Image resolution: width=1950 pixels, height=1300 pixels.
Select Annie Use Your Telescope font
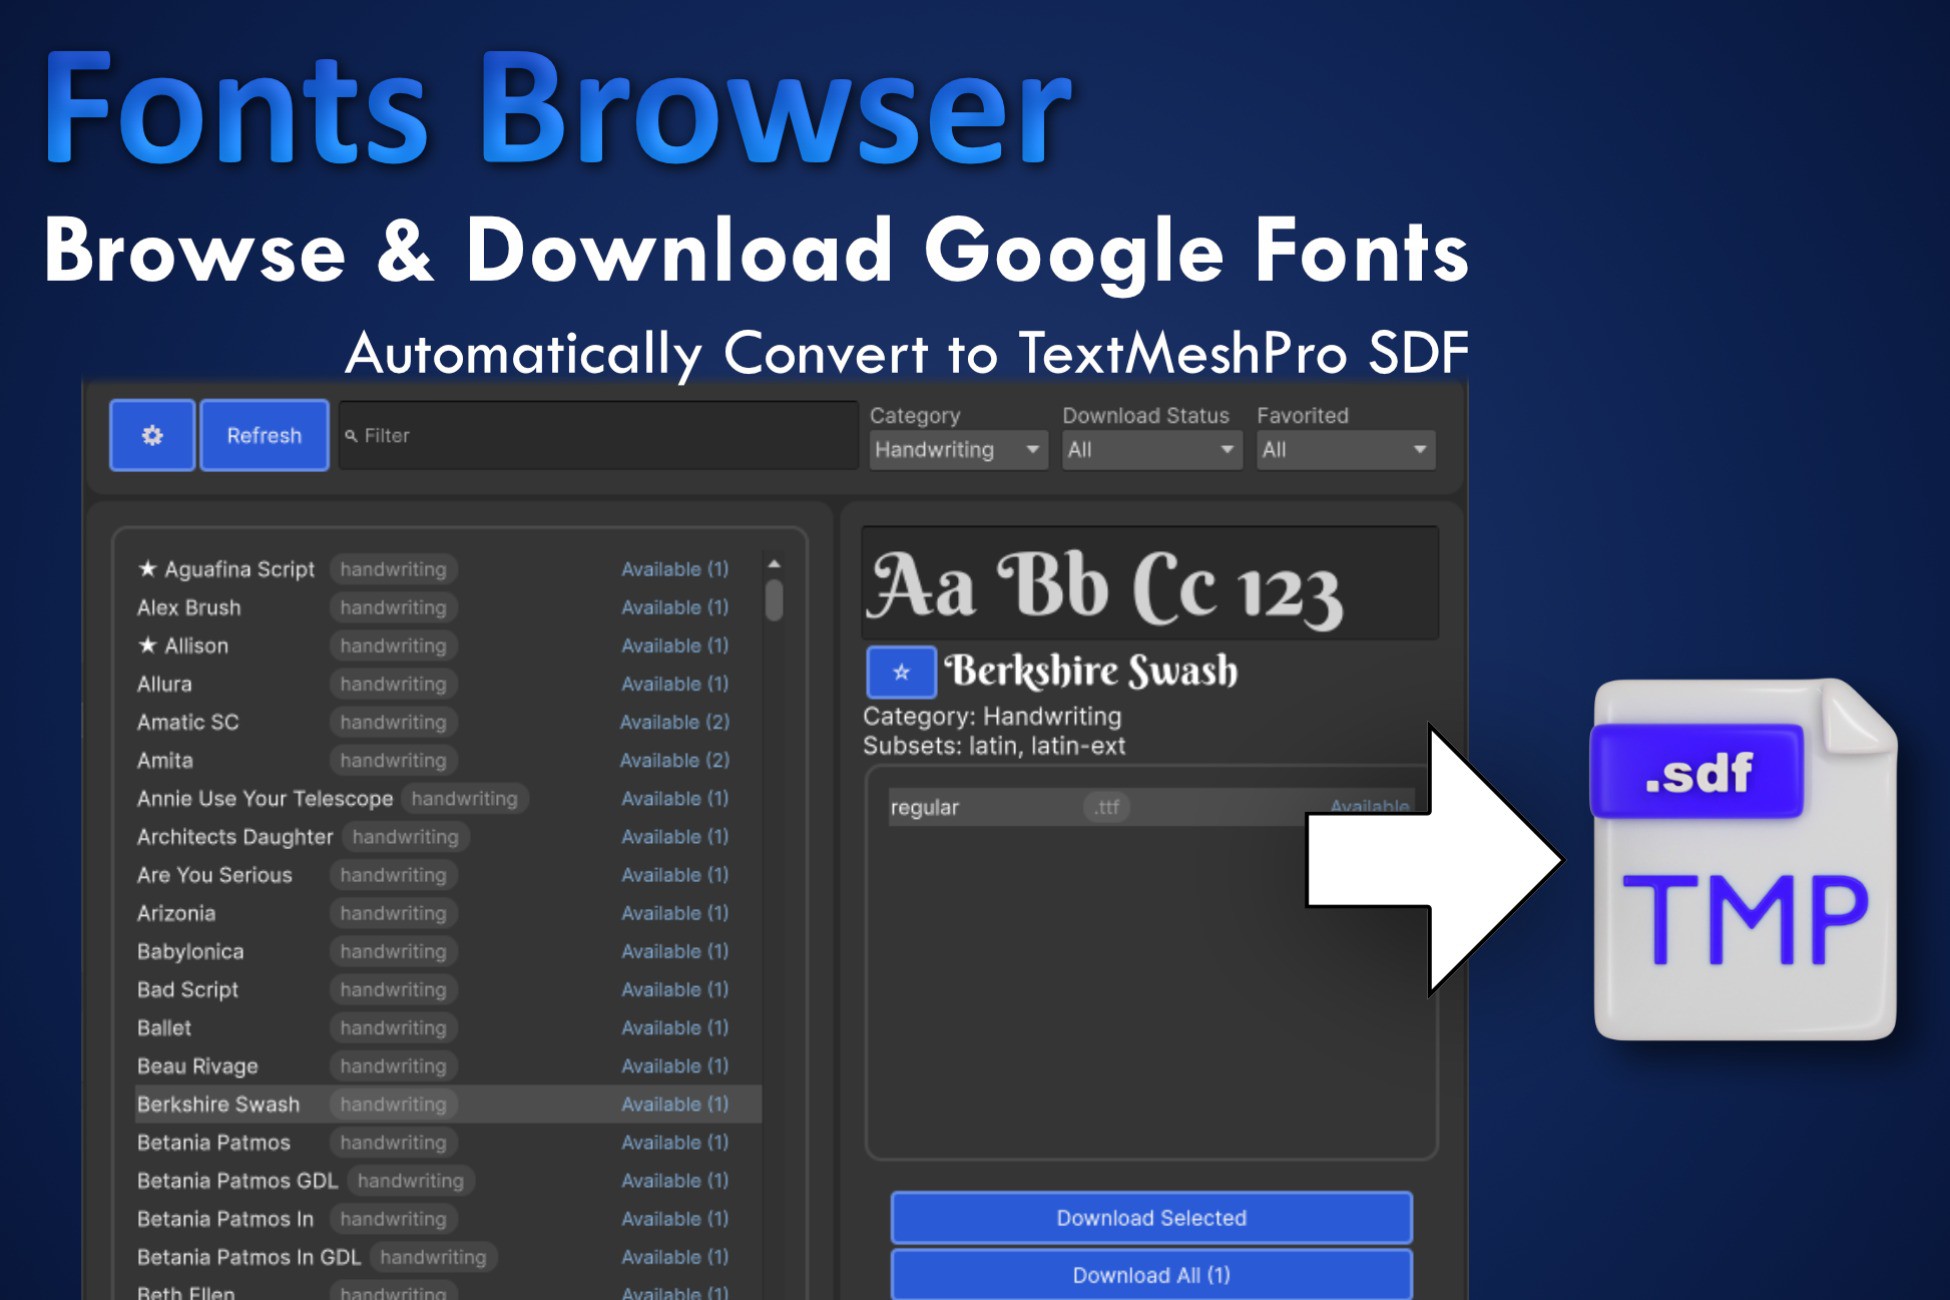(x=448, y=798)
